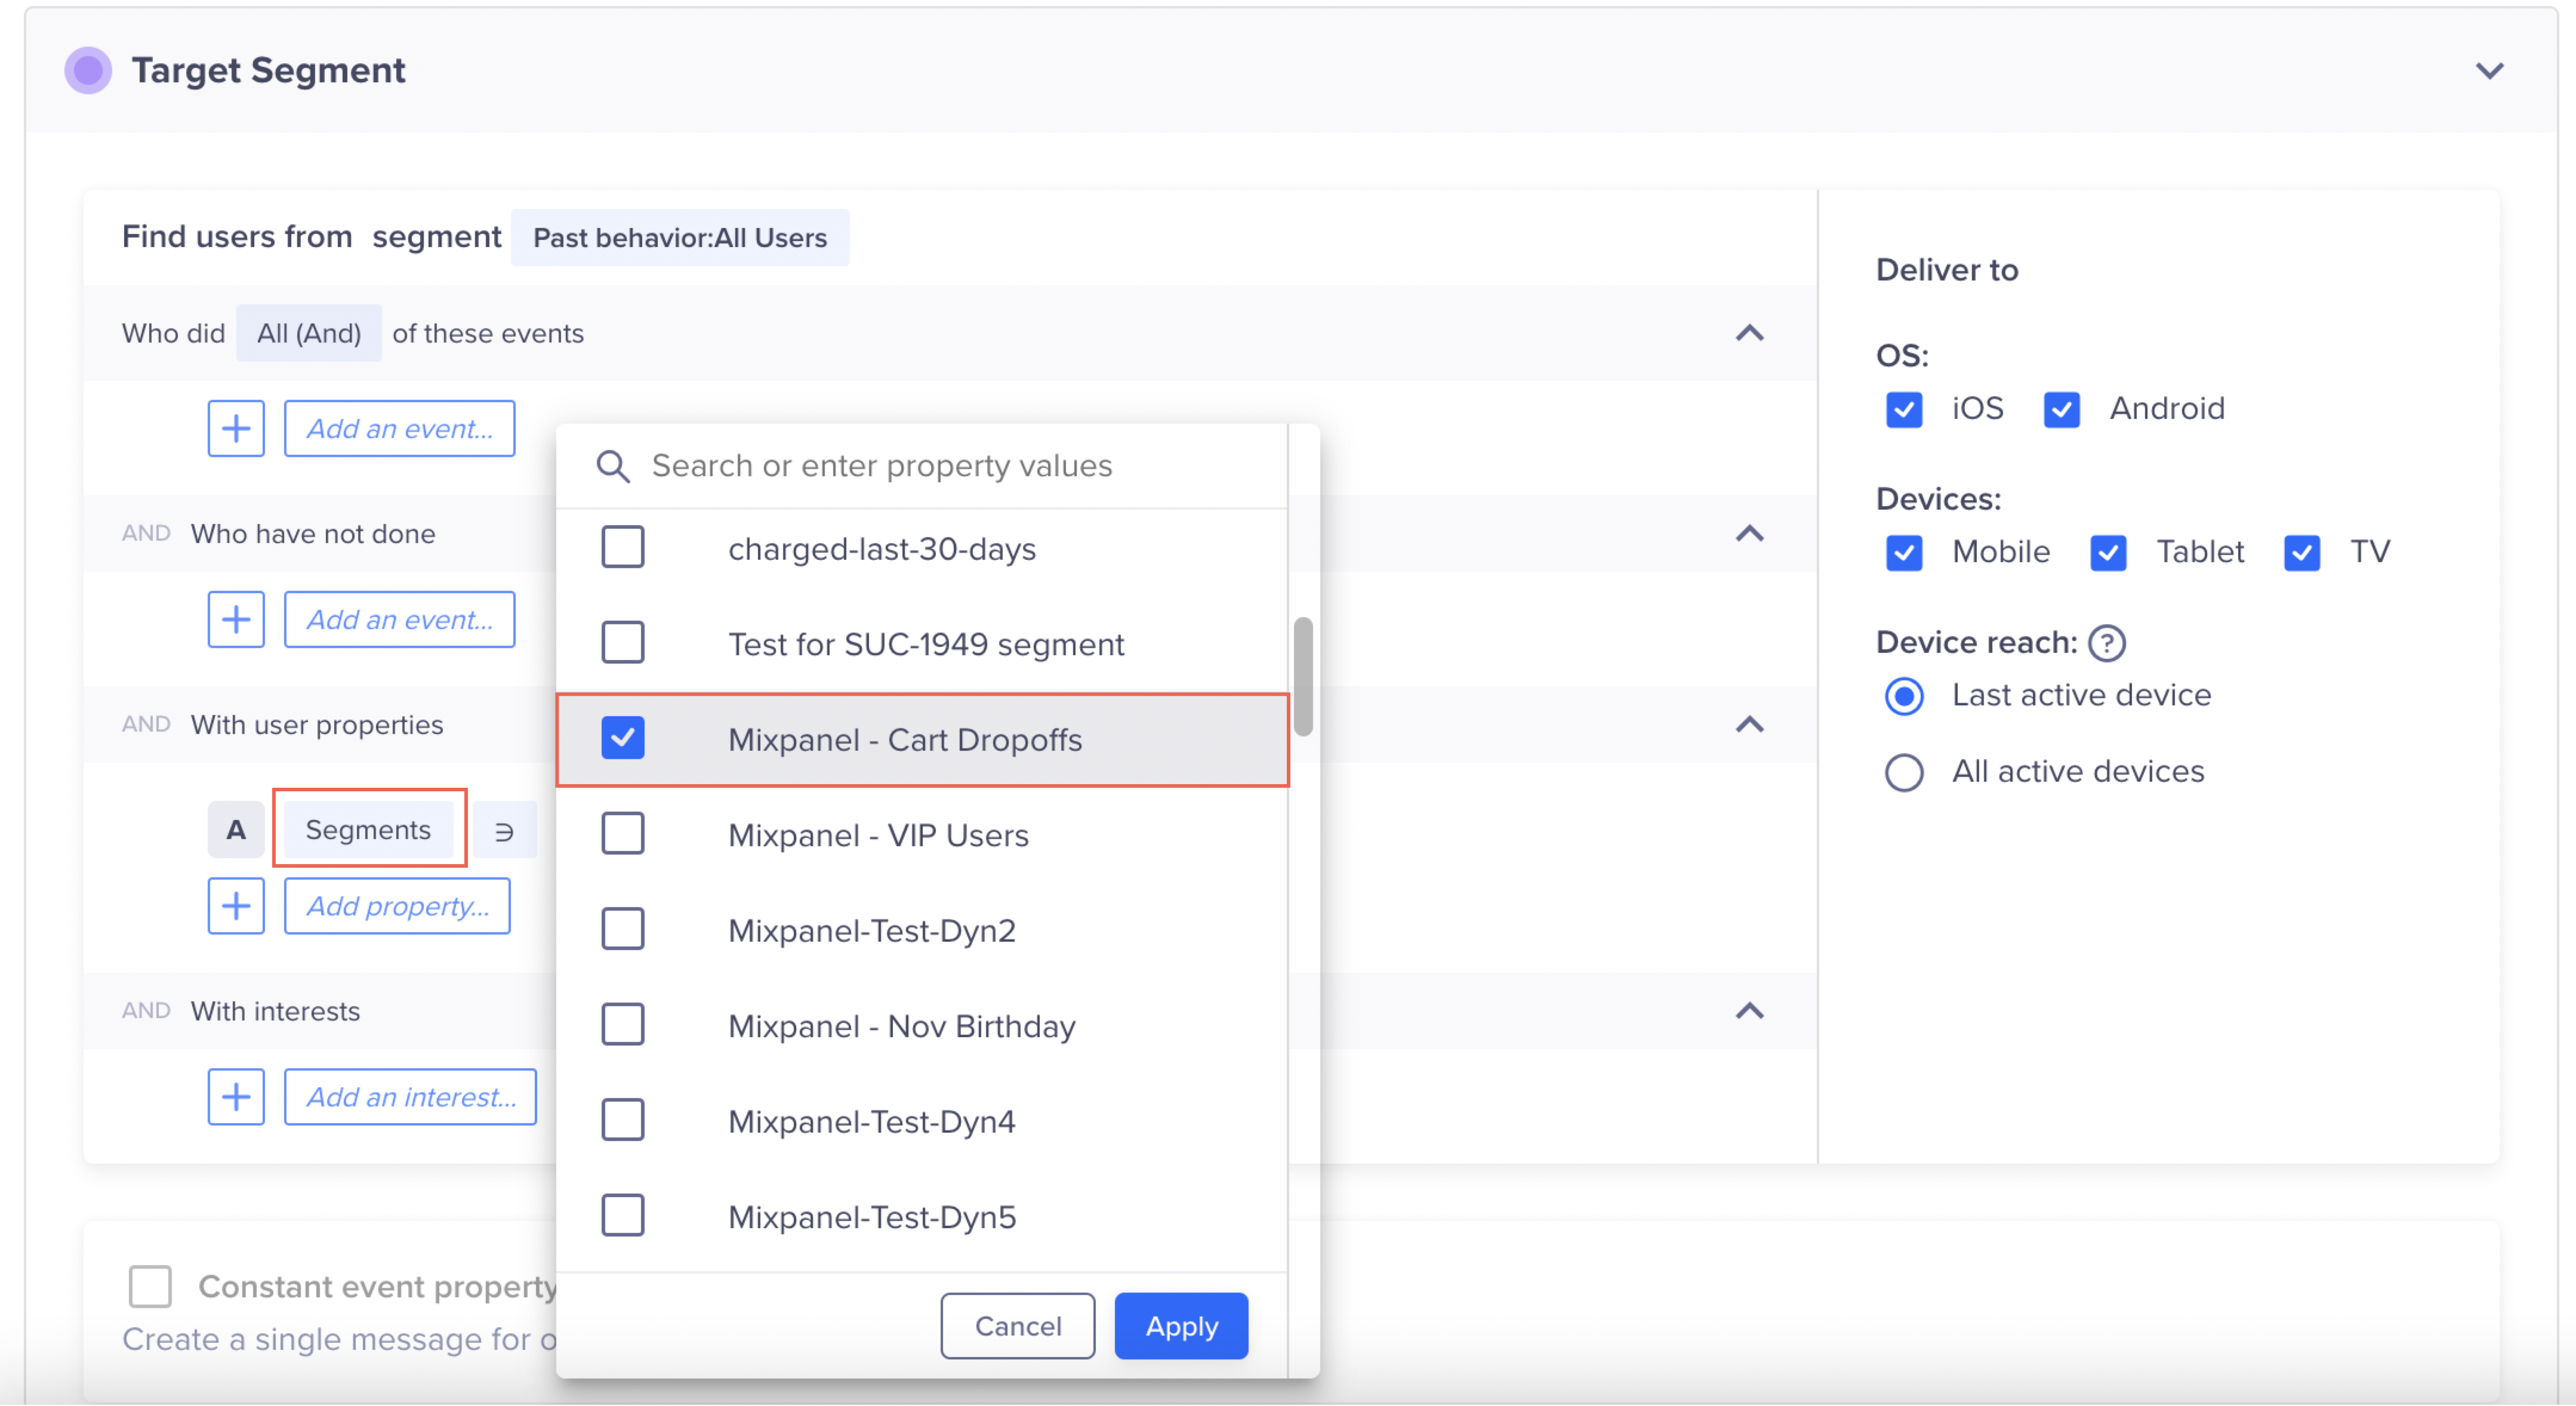2576x1406 pixels.
Task: Check Mixpanel-Test-Dyn4 checkbox
Action: coord(623,1120)
